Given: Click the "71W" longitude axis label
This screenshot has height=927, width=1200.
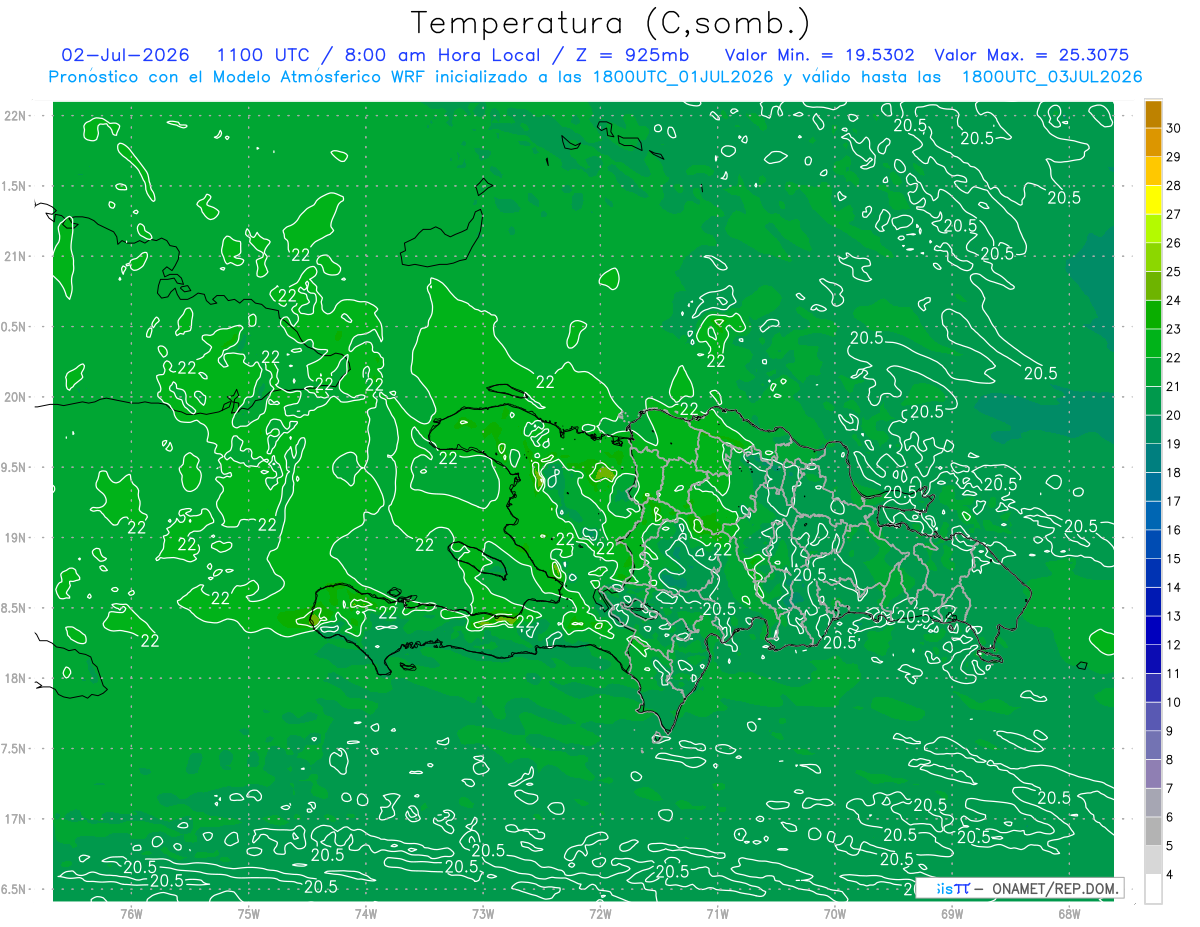Looking at the screenshot, I should [x=717, y=912].
